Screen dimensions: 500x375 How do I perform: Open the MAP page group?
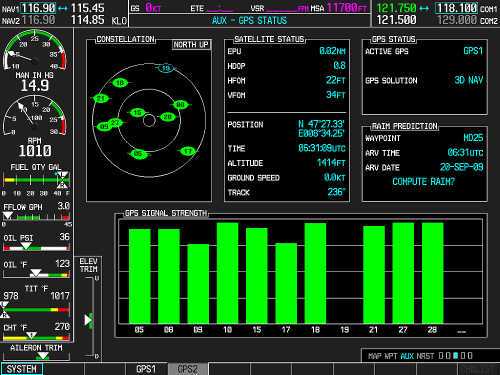coord(376,356)
